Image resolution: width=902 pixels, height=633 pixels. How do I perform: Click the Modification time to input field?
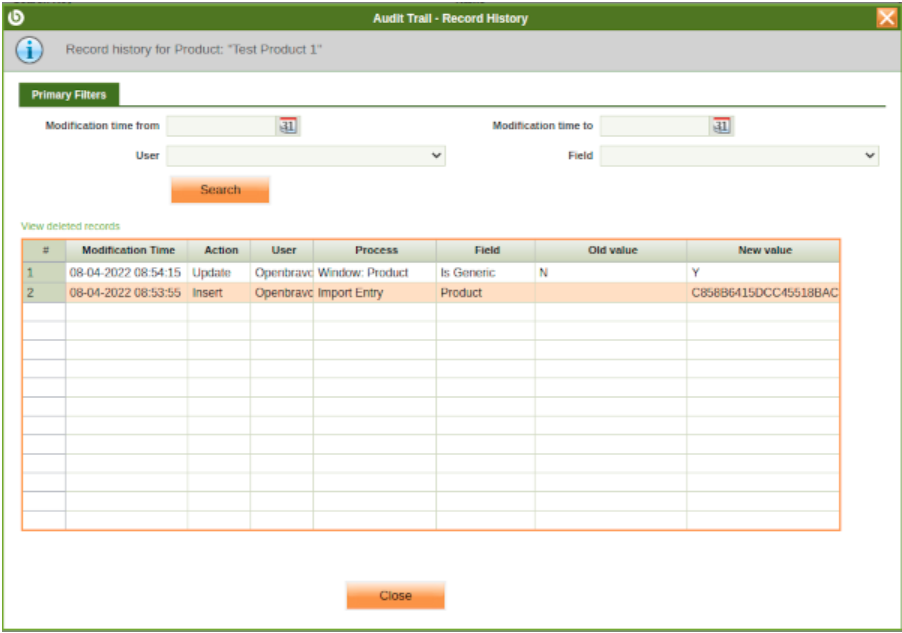[654, 126]
